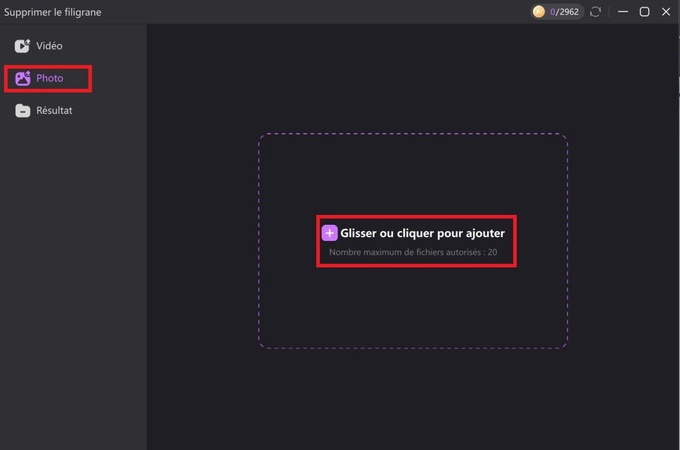Click the Résultat folder icon
This screenshot has width=680, height=450.
[23, 111]
